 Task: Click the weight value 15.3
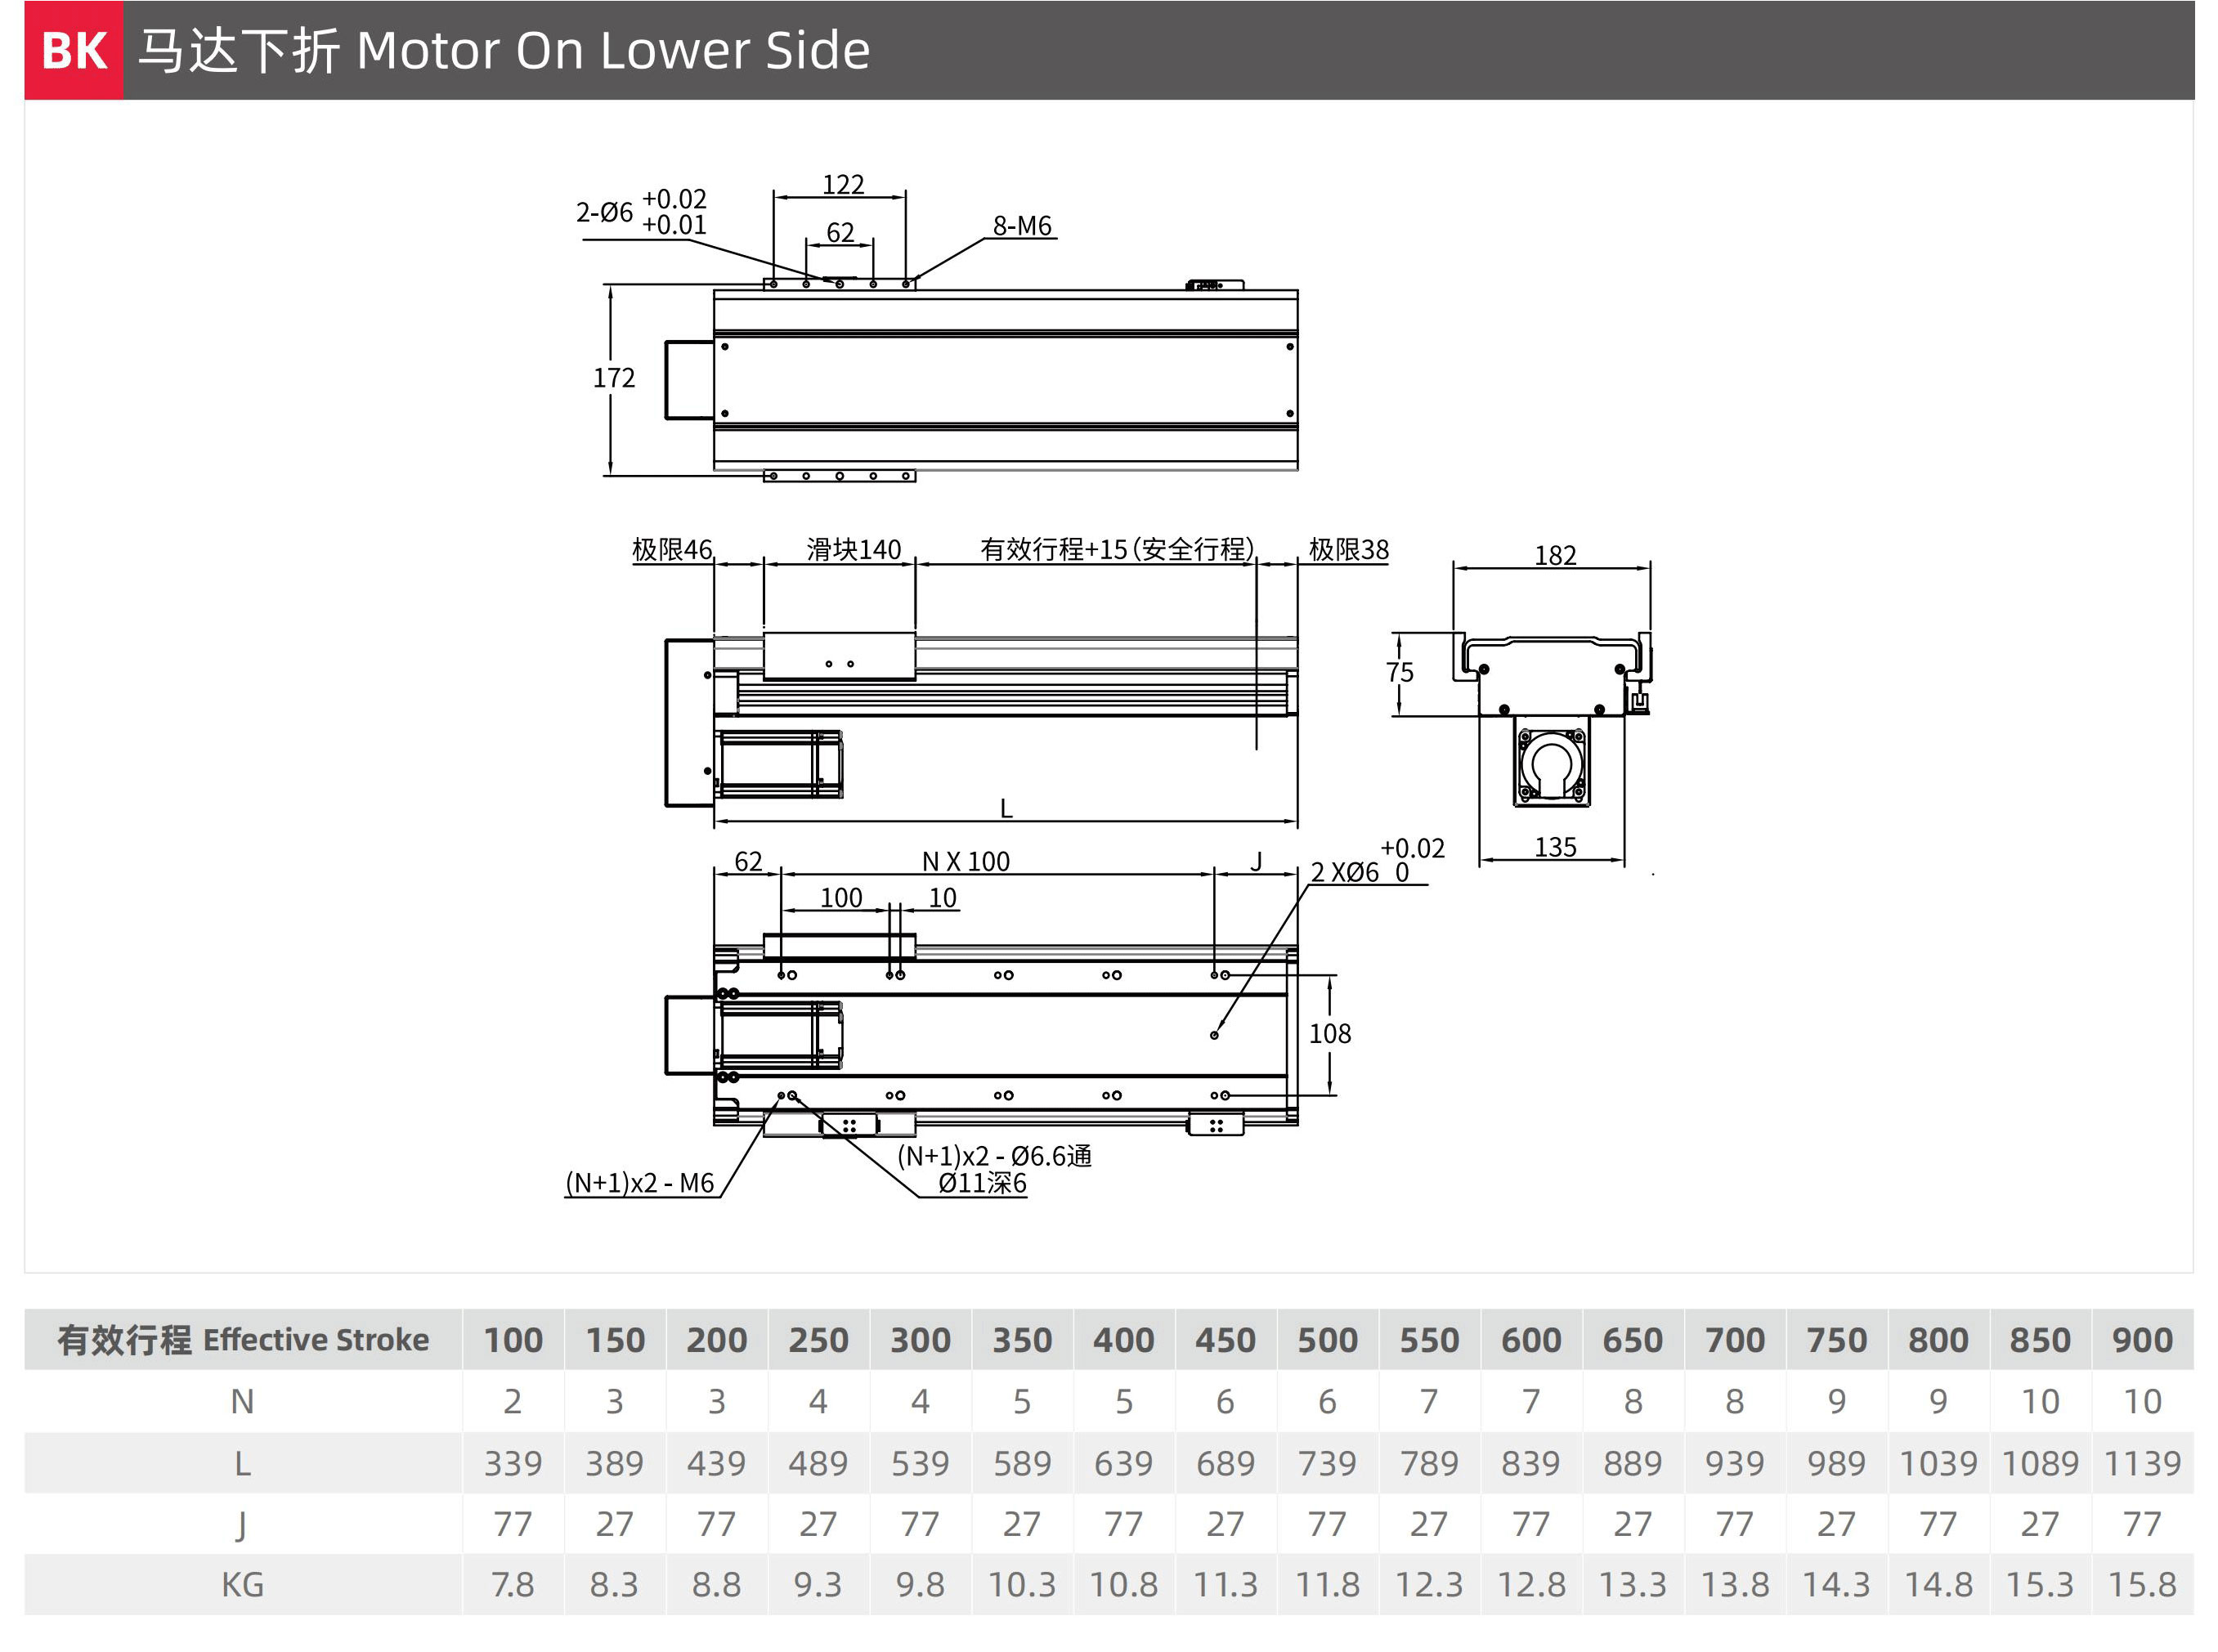point(2040,1585)
